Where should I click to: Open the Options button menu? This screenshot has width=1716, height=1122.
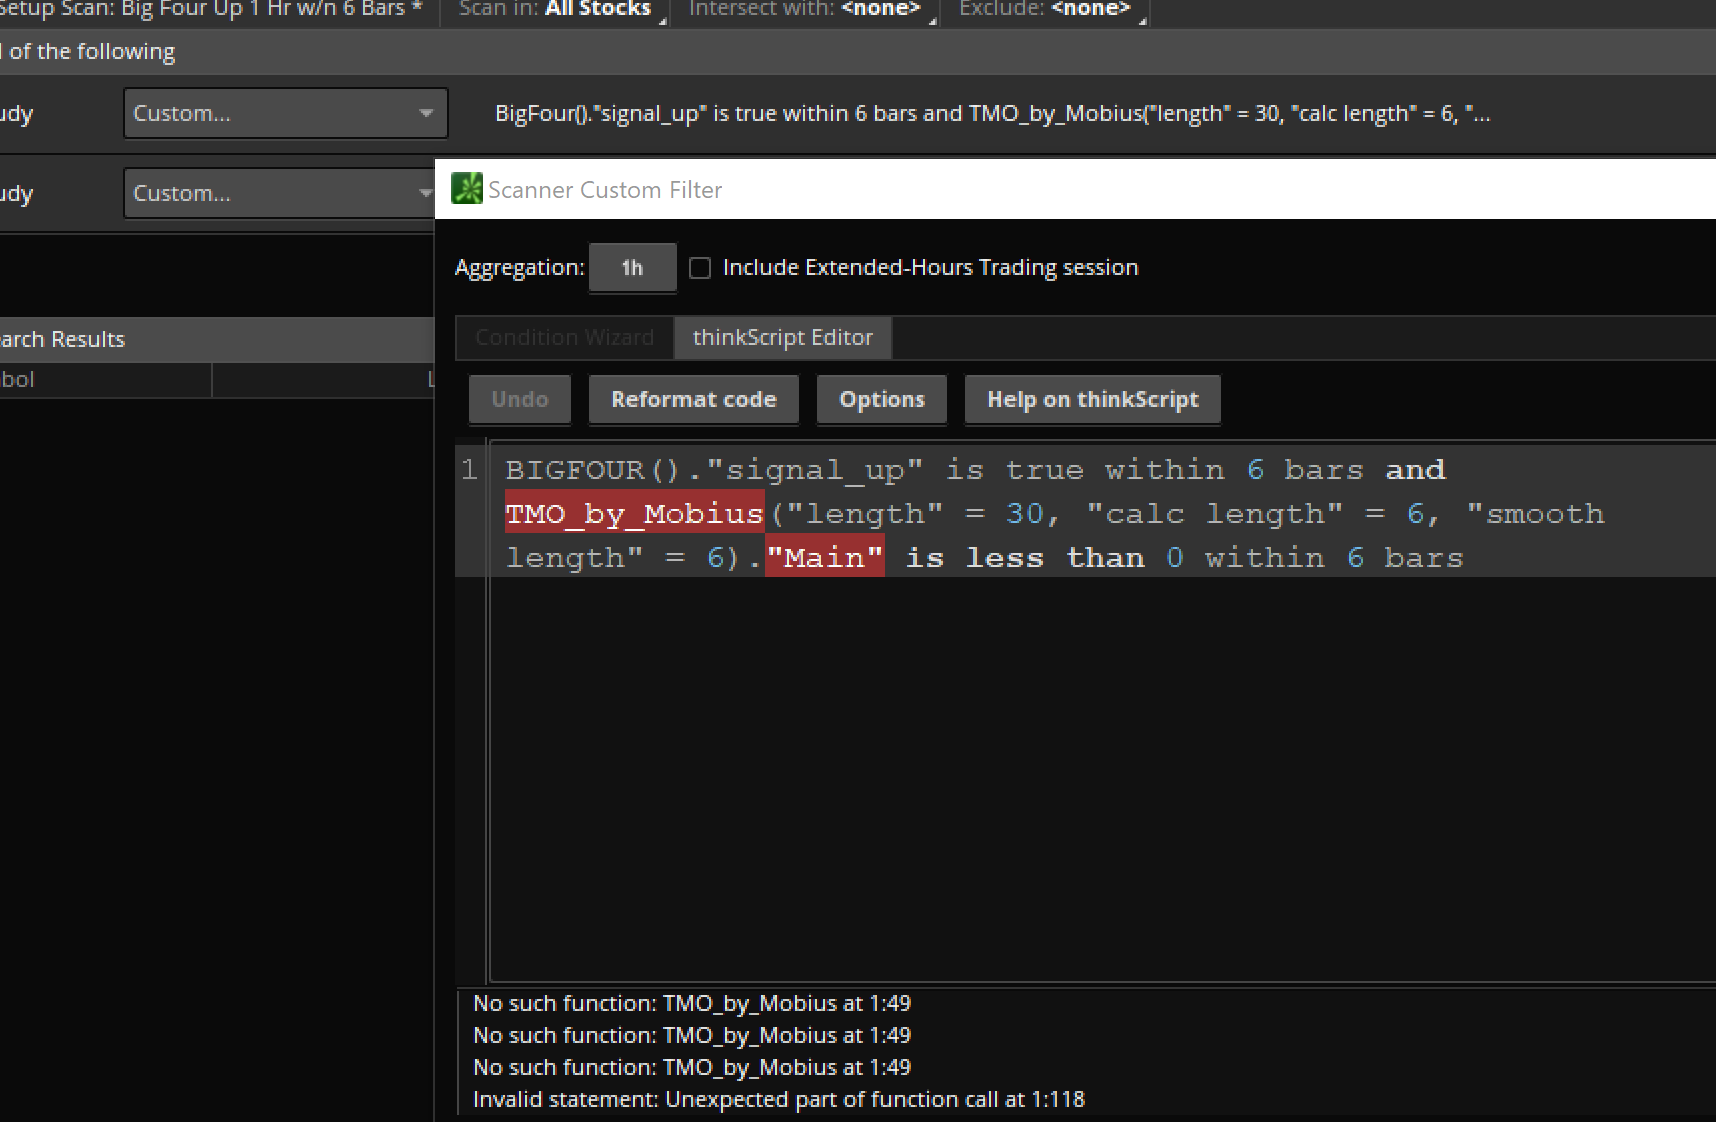(x=882, y=400)
